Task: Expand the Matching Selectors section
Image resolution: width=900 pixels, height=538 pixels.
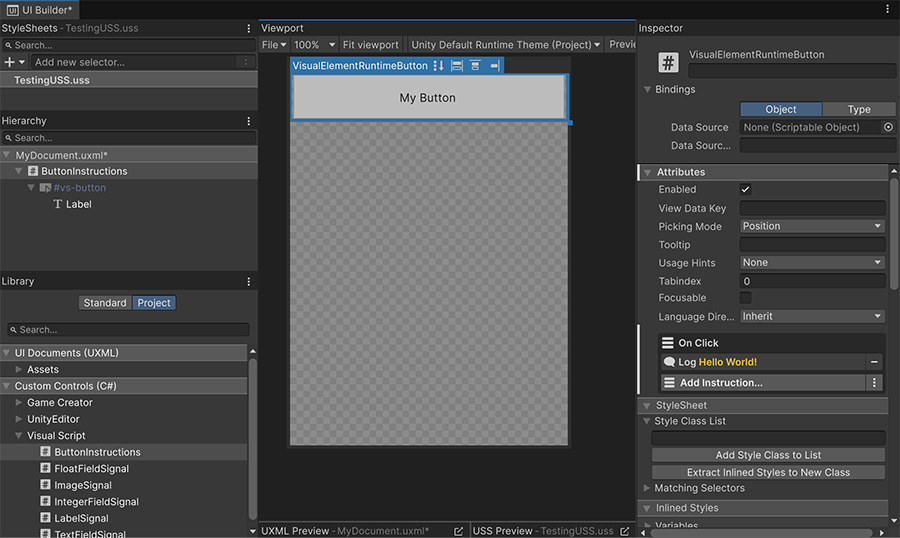Action: click(x=647, y=488)
